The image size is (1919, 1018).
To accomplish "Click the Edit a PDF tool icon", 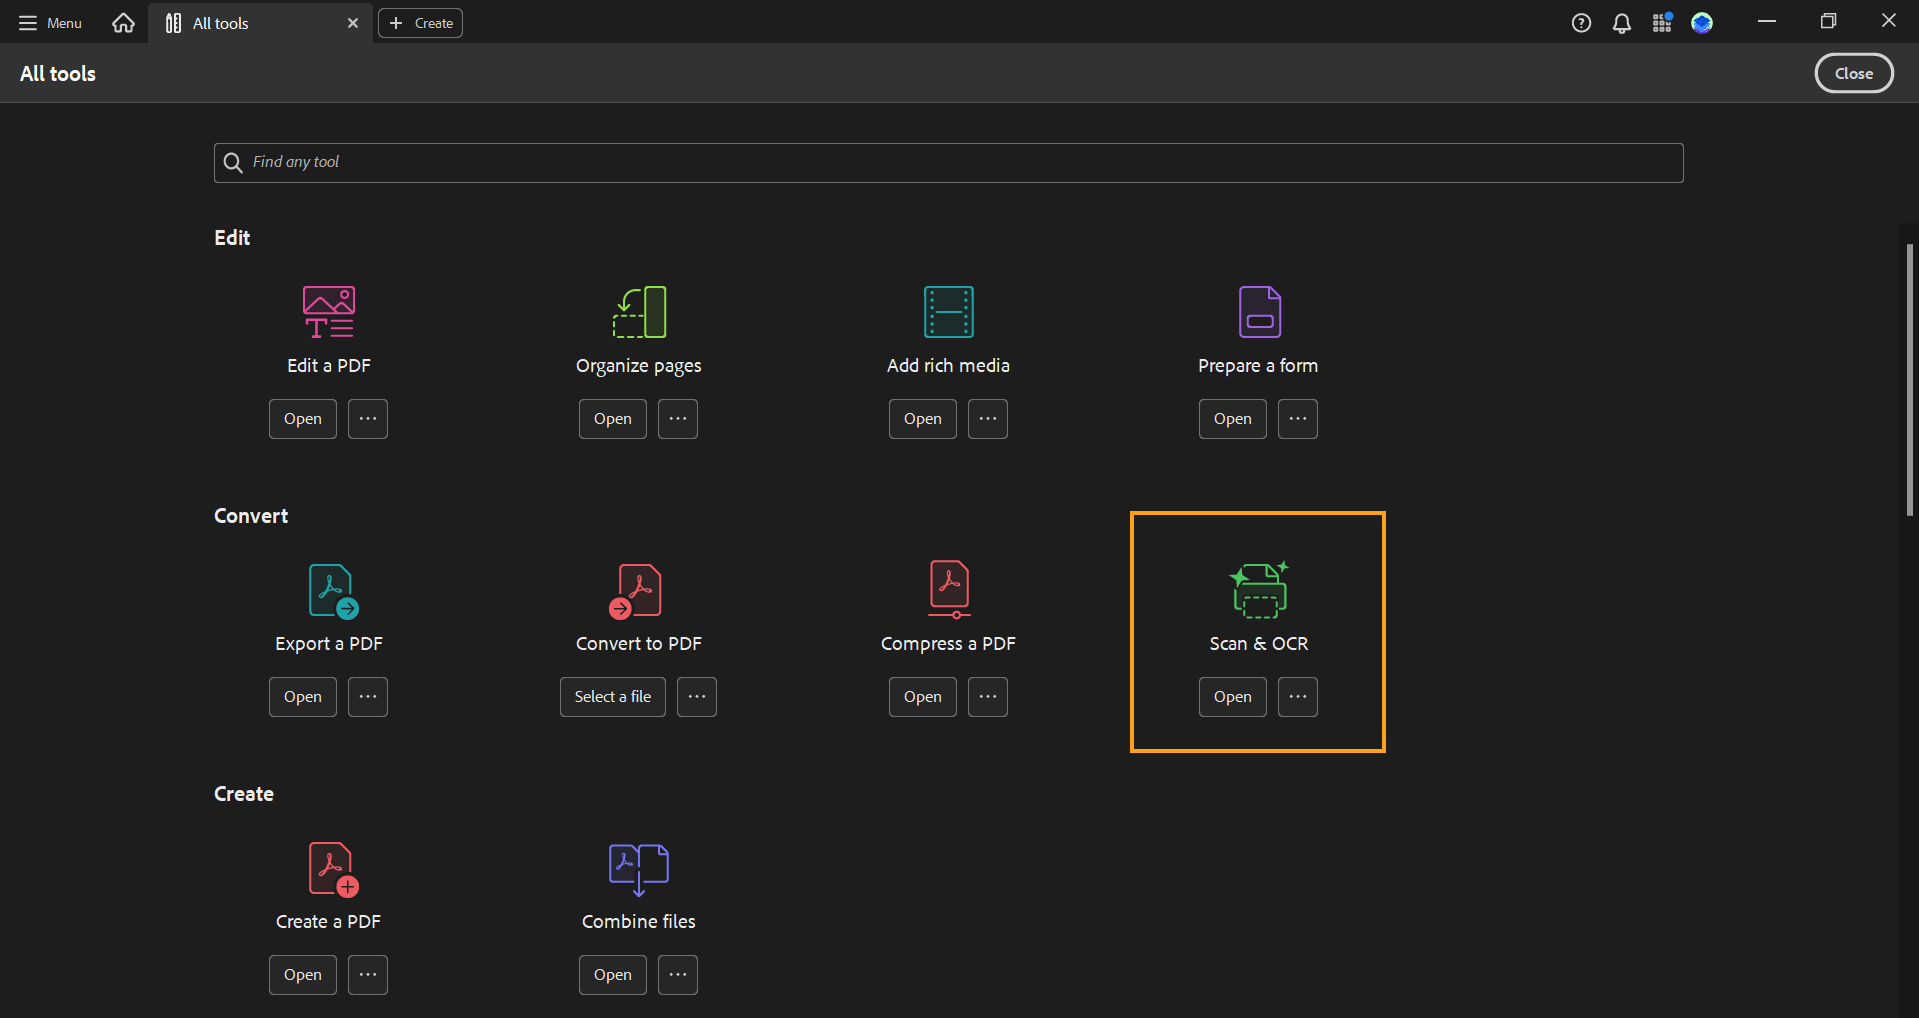I will pyautogui.click(x=329, y=312).
